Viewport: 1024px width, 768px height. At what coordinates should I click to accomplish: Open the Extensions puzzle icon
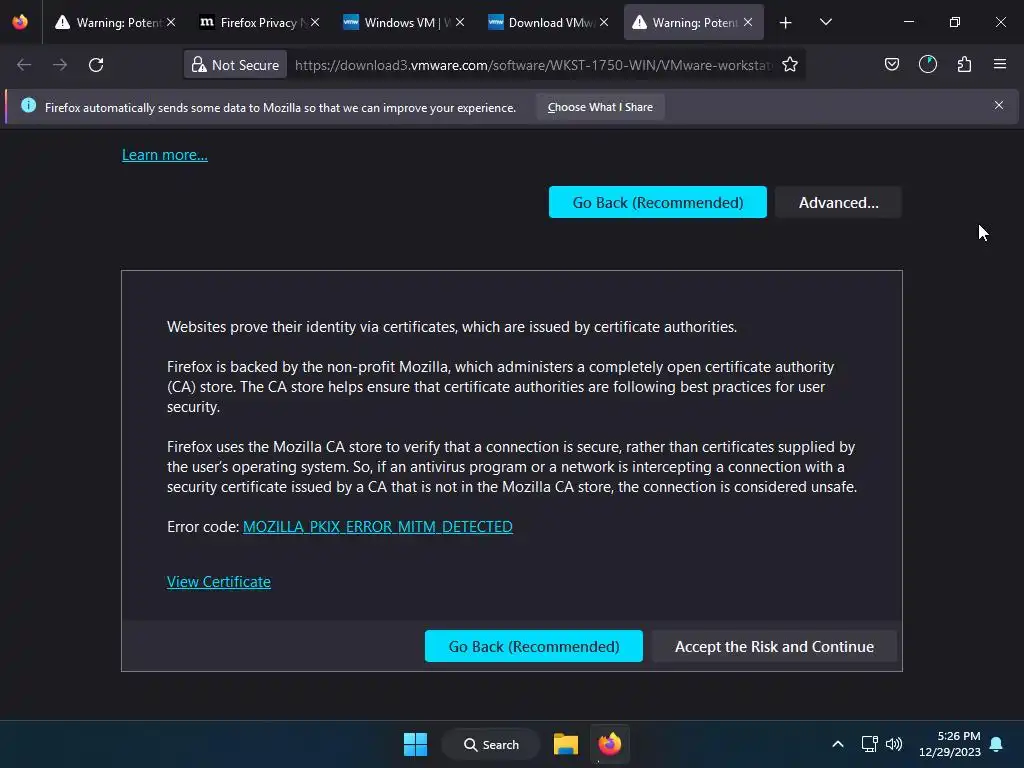964,64
